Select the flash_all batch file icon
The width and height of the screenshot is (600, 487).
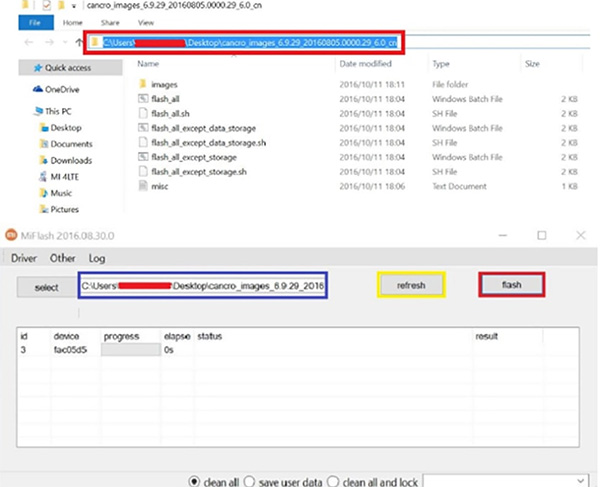pyautogui.click(x=142, y=99)
